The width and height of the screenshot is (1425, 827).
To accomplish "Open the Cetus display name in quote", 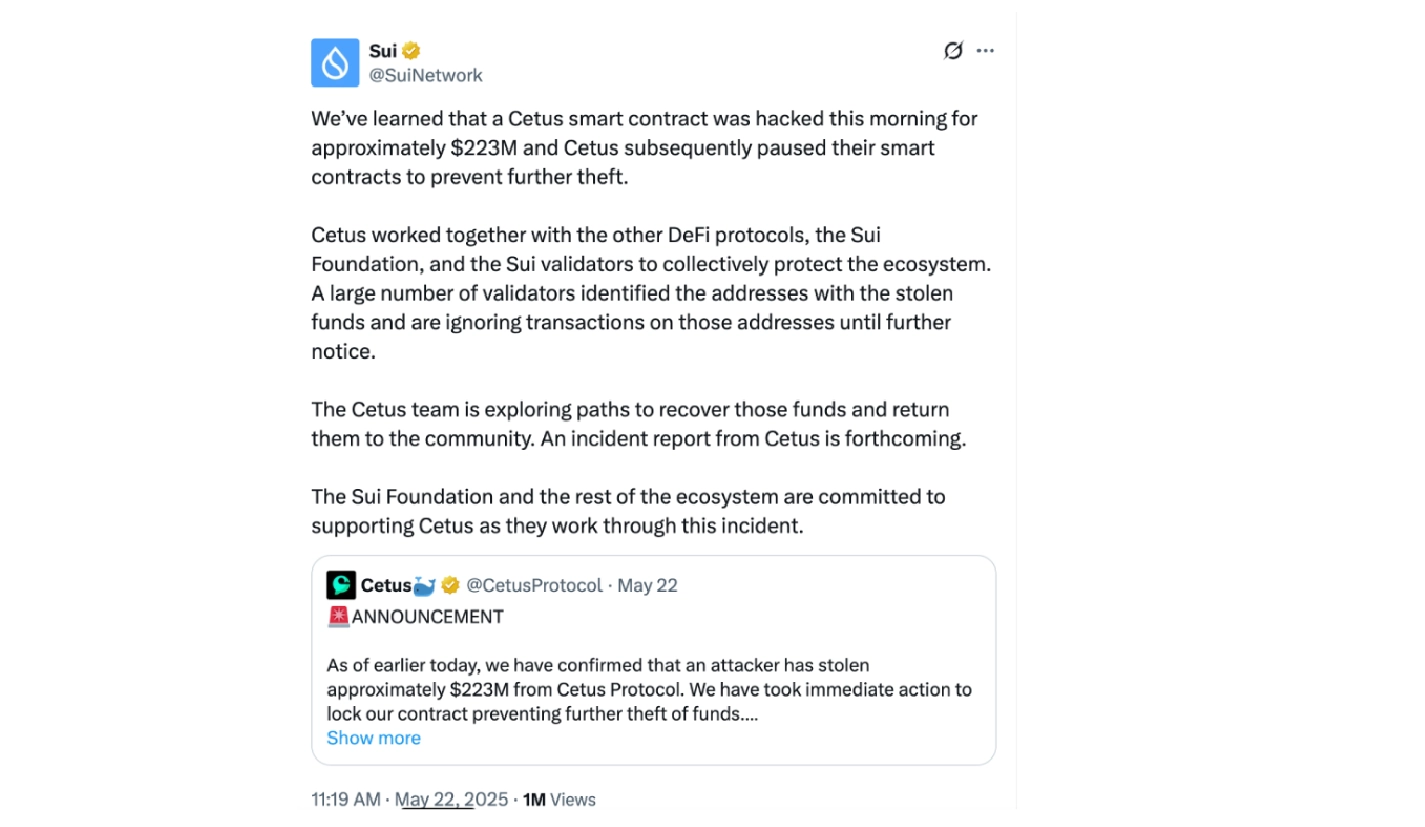I will point(386,585).
